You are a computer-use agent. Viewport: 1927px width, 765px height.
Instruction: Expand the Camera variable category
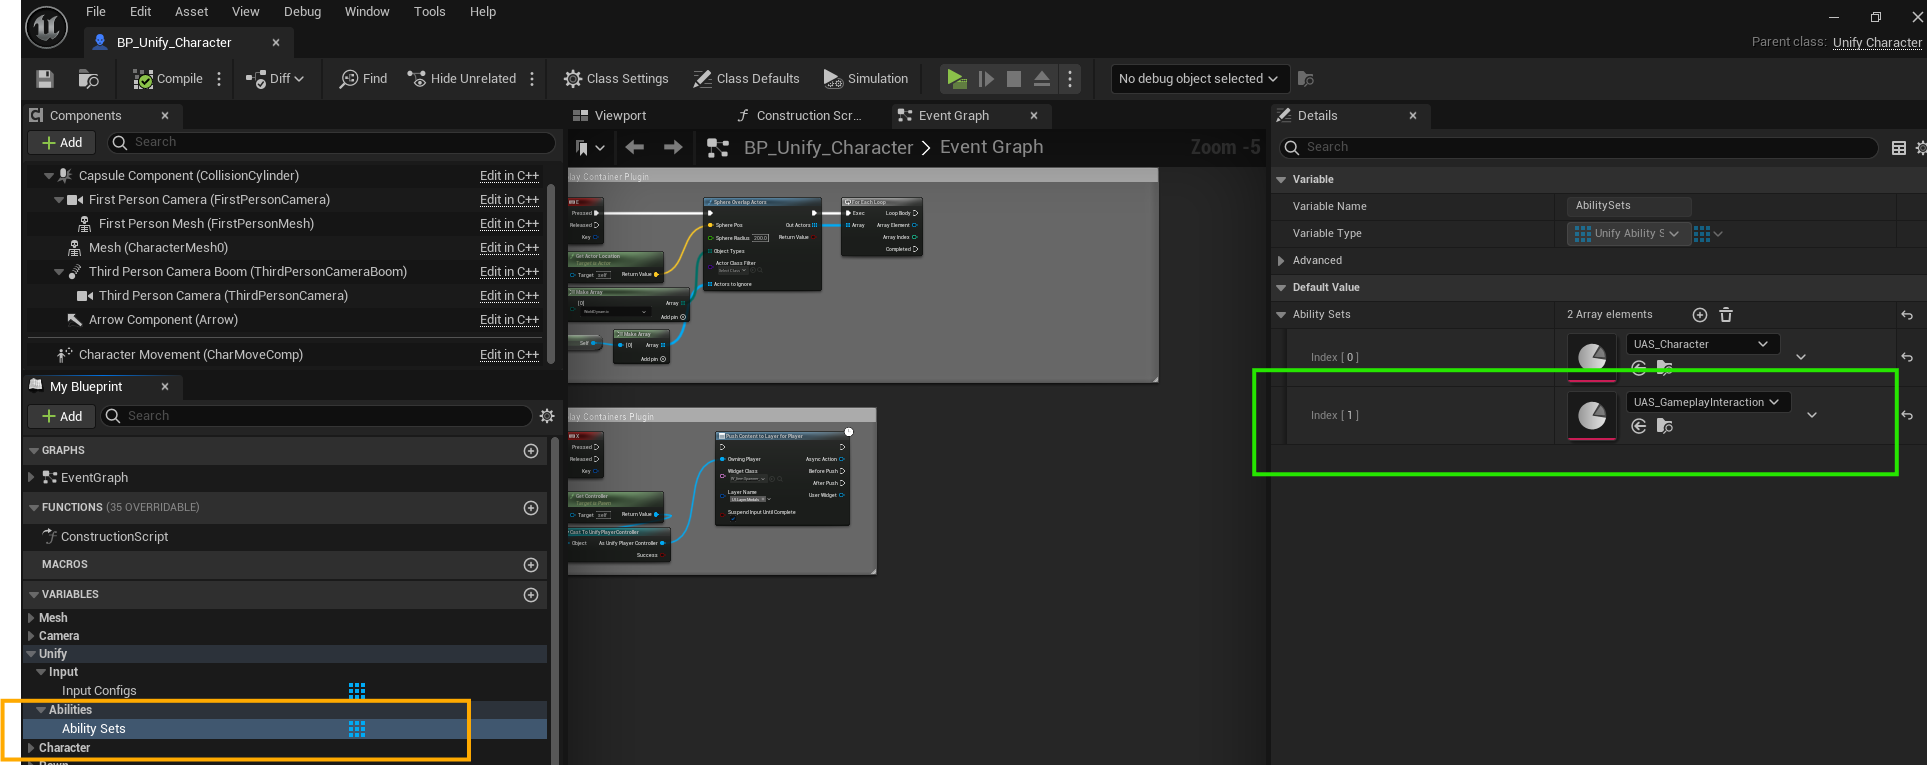tap(31, 636)
